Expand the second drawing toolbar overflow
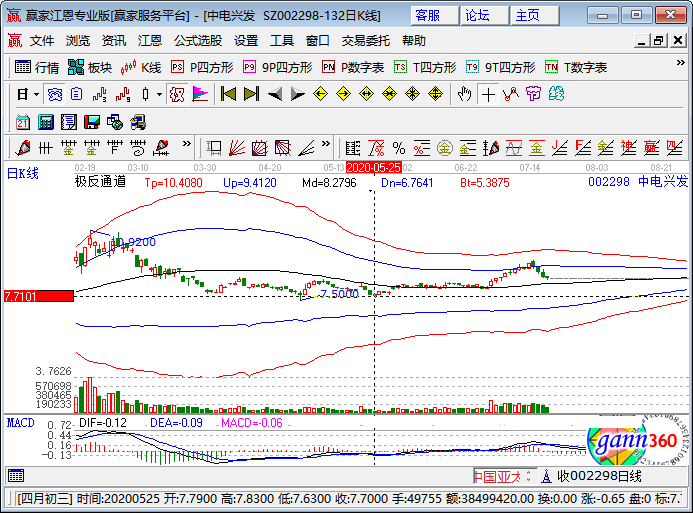693x513 pixels. [326, 144]
